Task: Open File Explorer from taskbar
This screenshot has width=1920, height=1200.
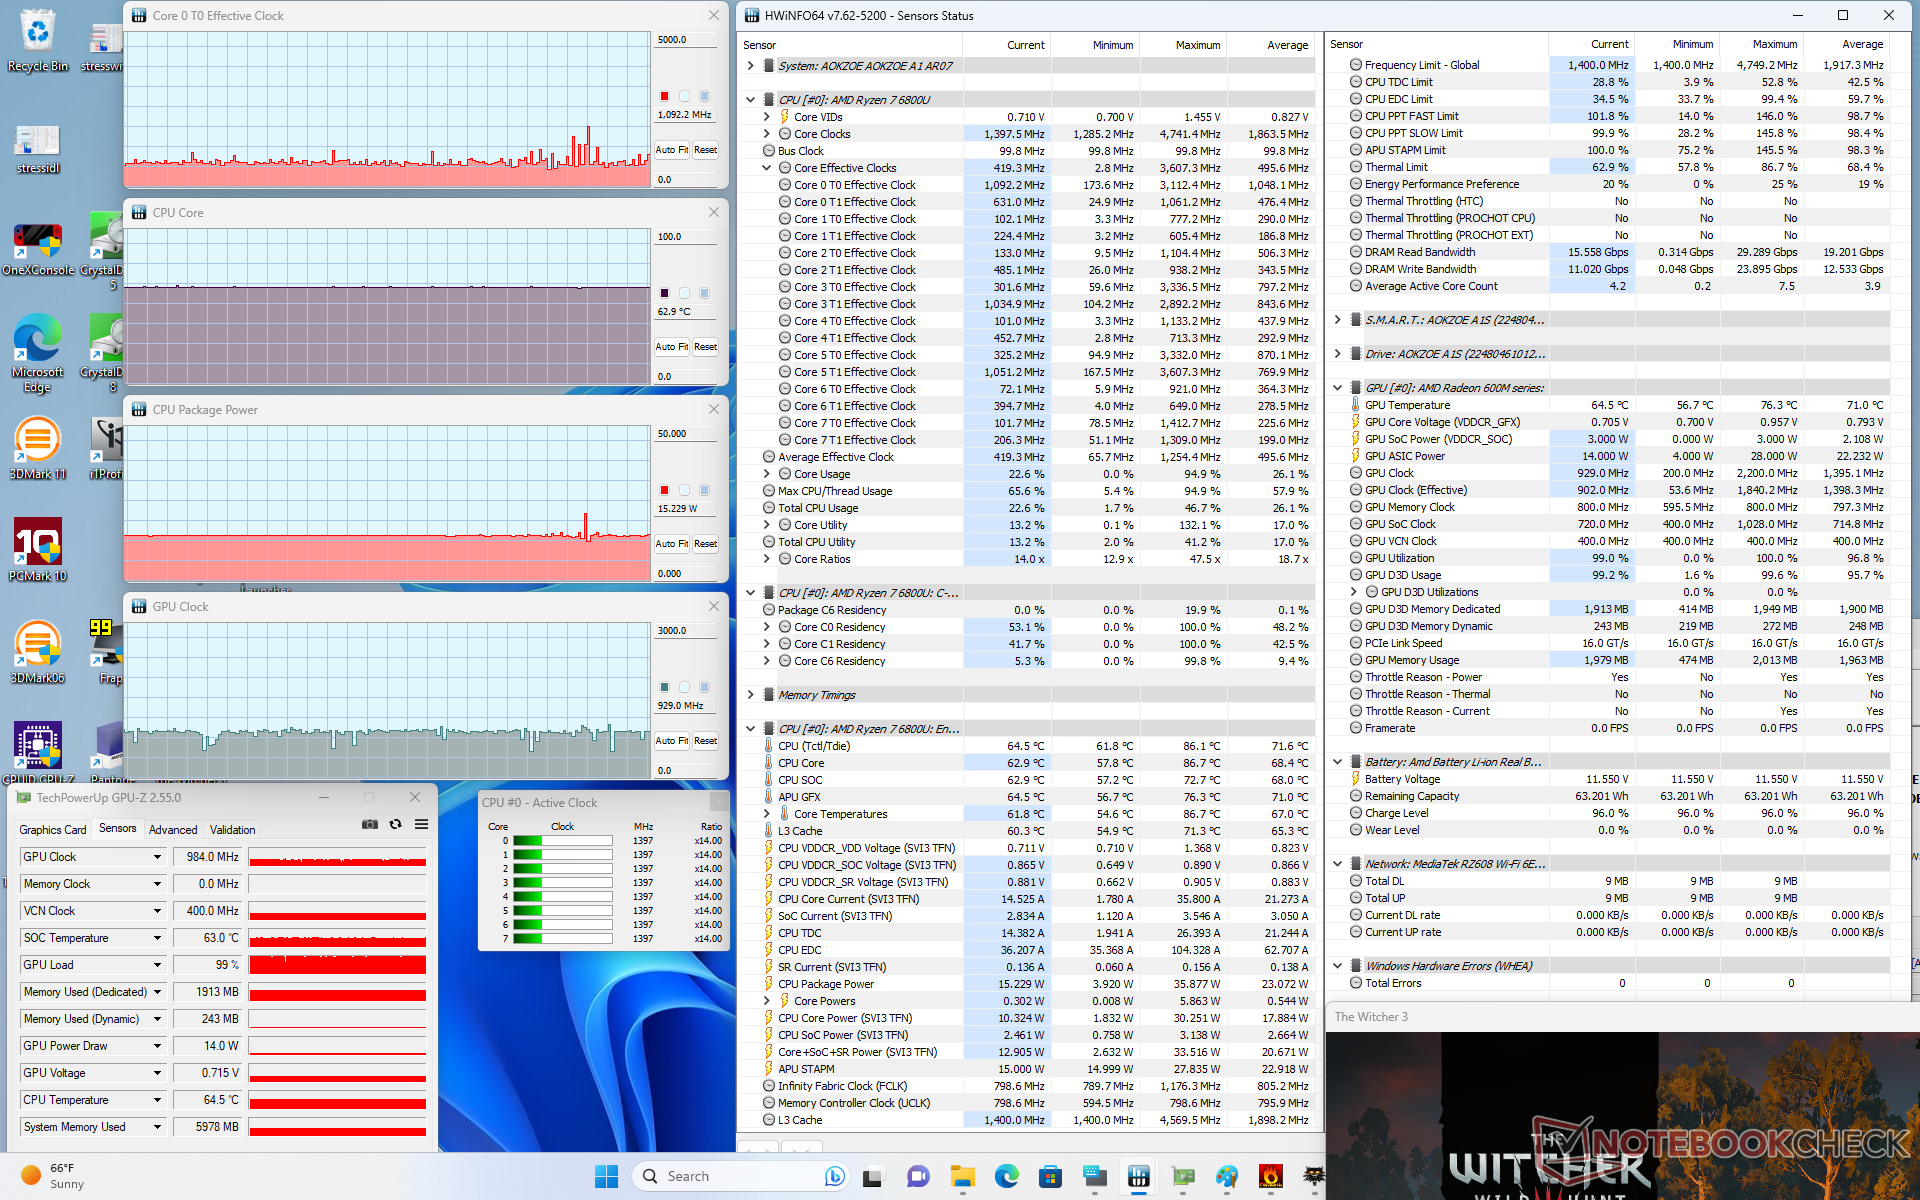Action: click(962, 1176)
